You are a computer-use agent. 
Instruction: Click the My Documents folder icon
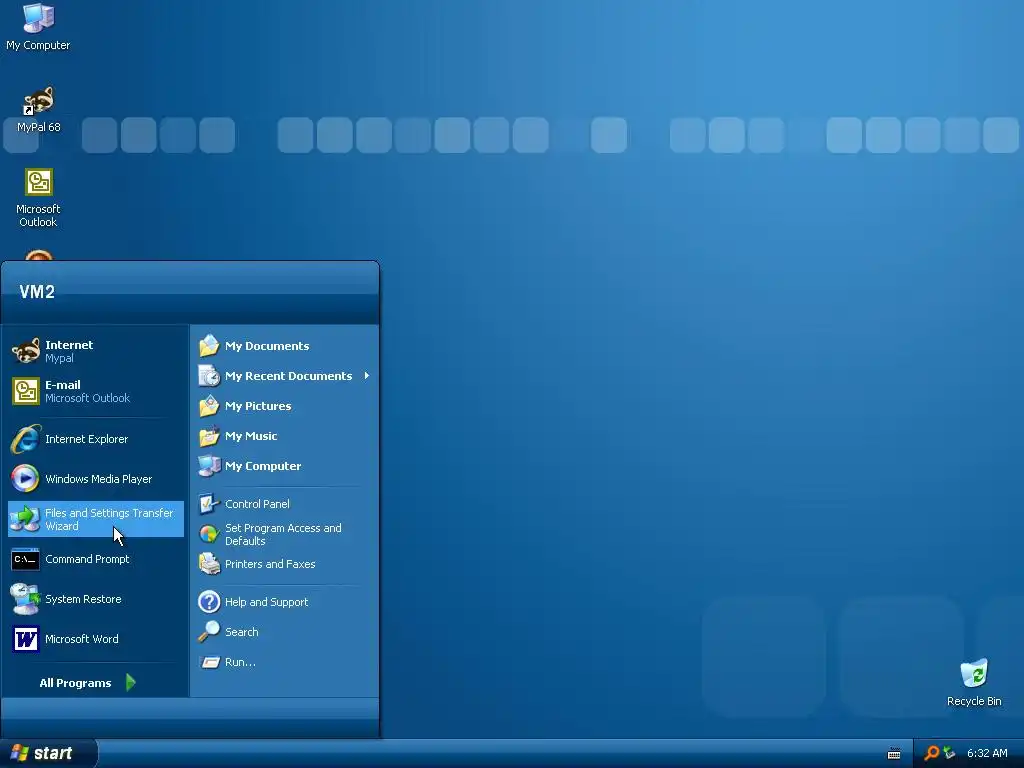(x=209, y=345)
